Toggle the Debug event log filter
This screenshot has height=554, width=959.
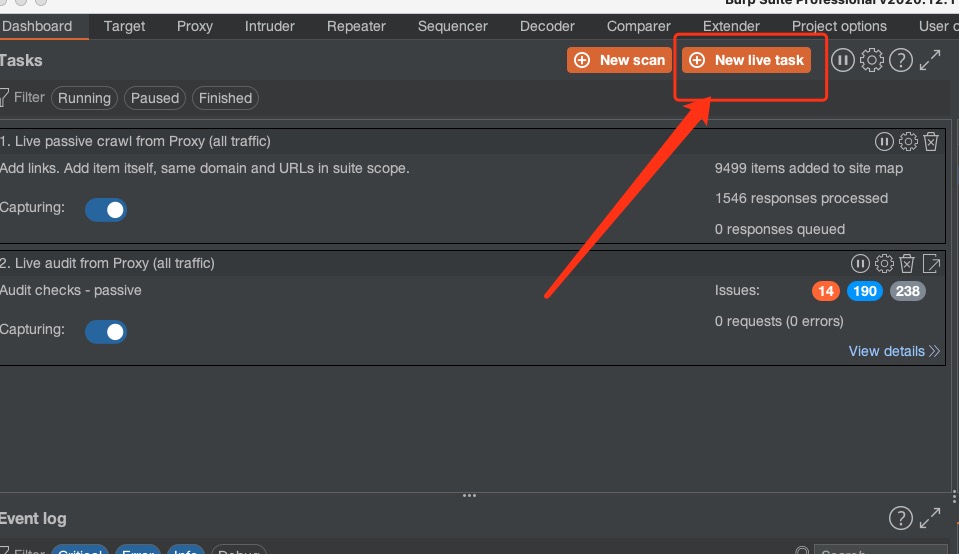point(239,549)
